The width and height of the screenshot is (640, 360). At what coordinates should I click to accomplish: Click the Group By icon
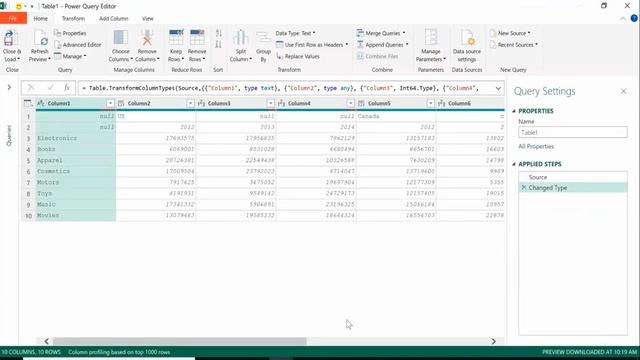point(263,38)
